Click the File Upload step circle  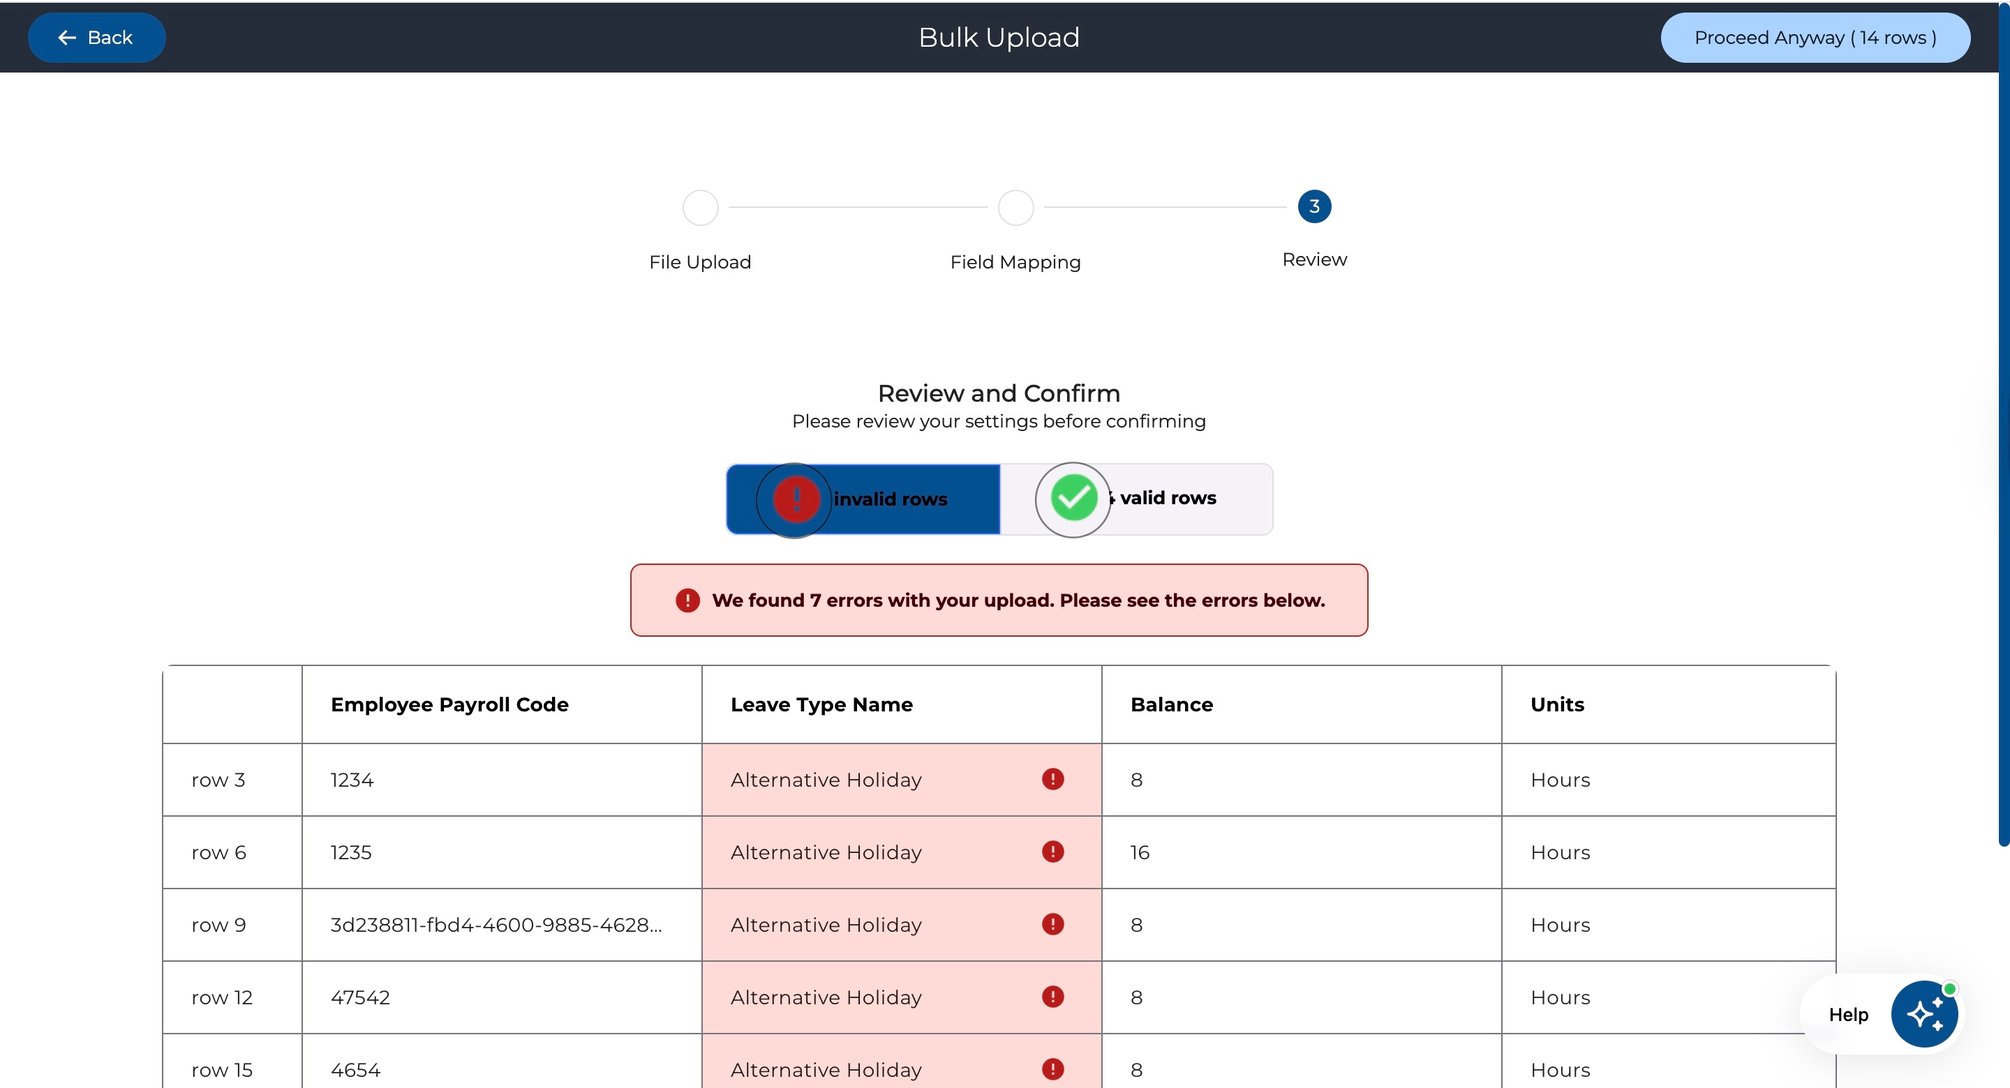700,208
